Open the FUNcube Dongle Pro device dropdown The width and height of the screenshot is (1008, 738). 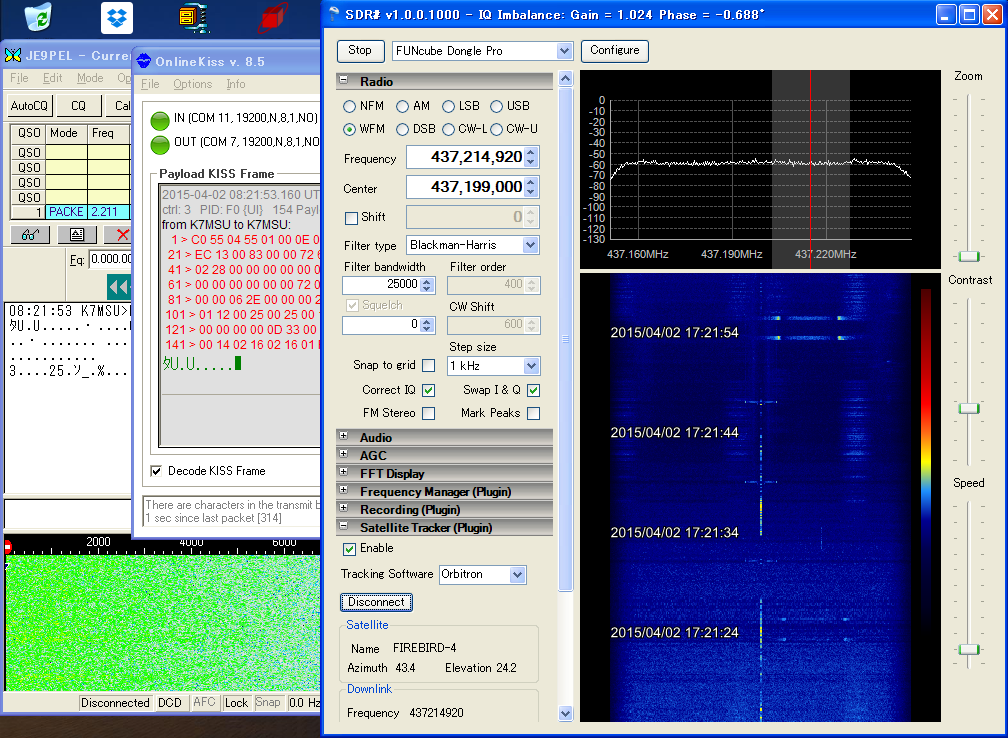point(564,51)
